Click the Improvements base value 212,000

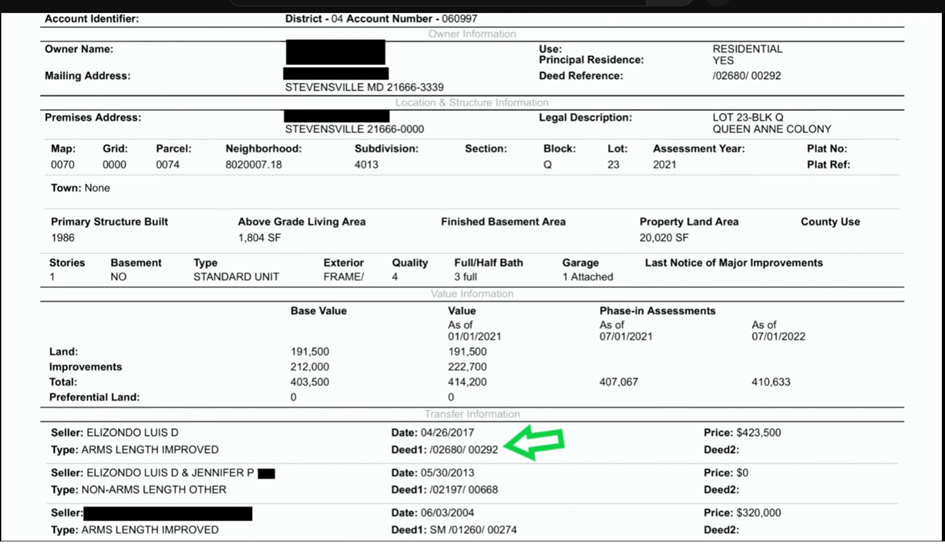[x=310, y=367]
